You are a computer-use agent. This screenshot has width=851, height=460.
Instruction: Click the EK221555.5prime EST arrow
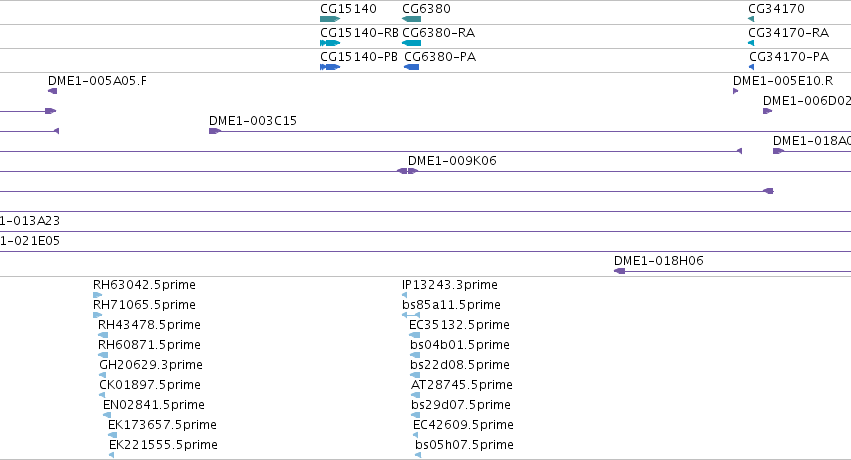(111, 455)
